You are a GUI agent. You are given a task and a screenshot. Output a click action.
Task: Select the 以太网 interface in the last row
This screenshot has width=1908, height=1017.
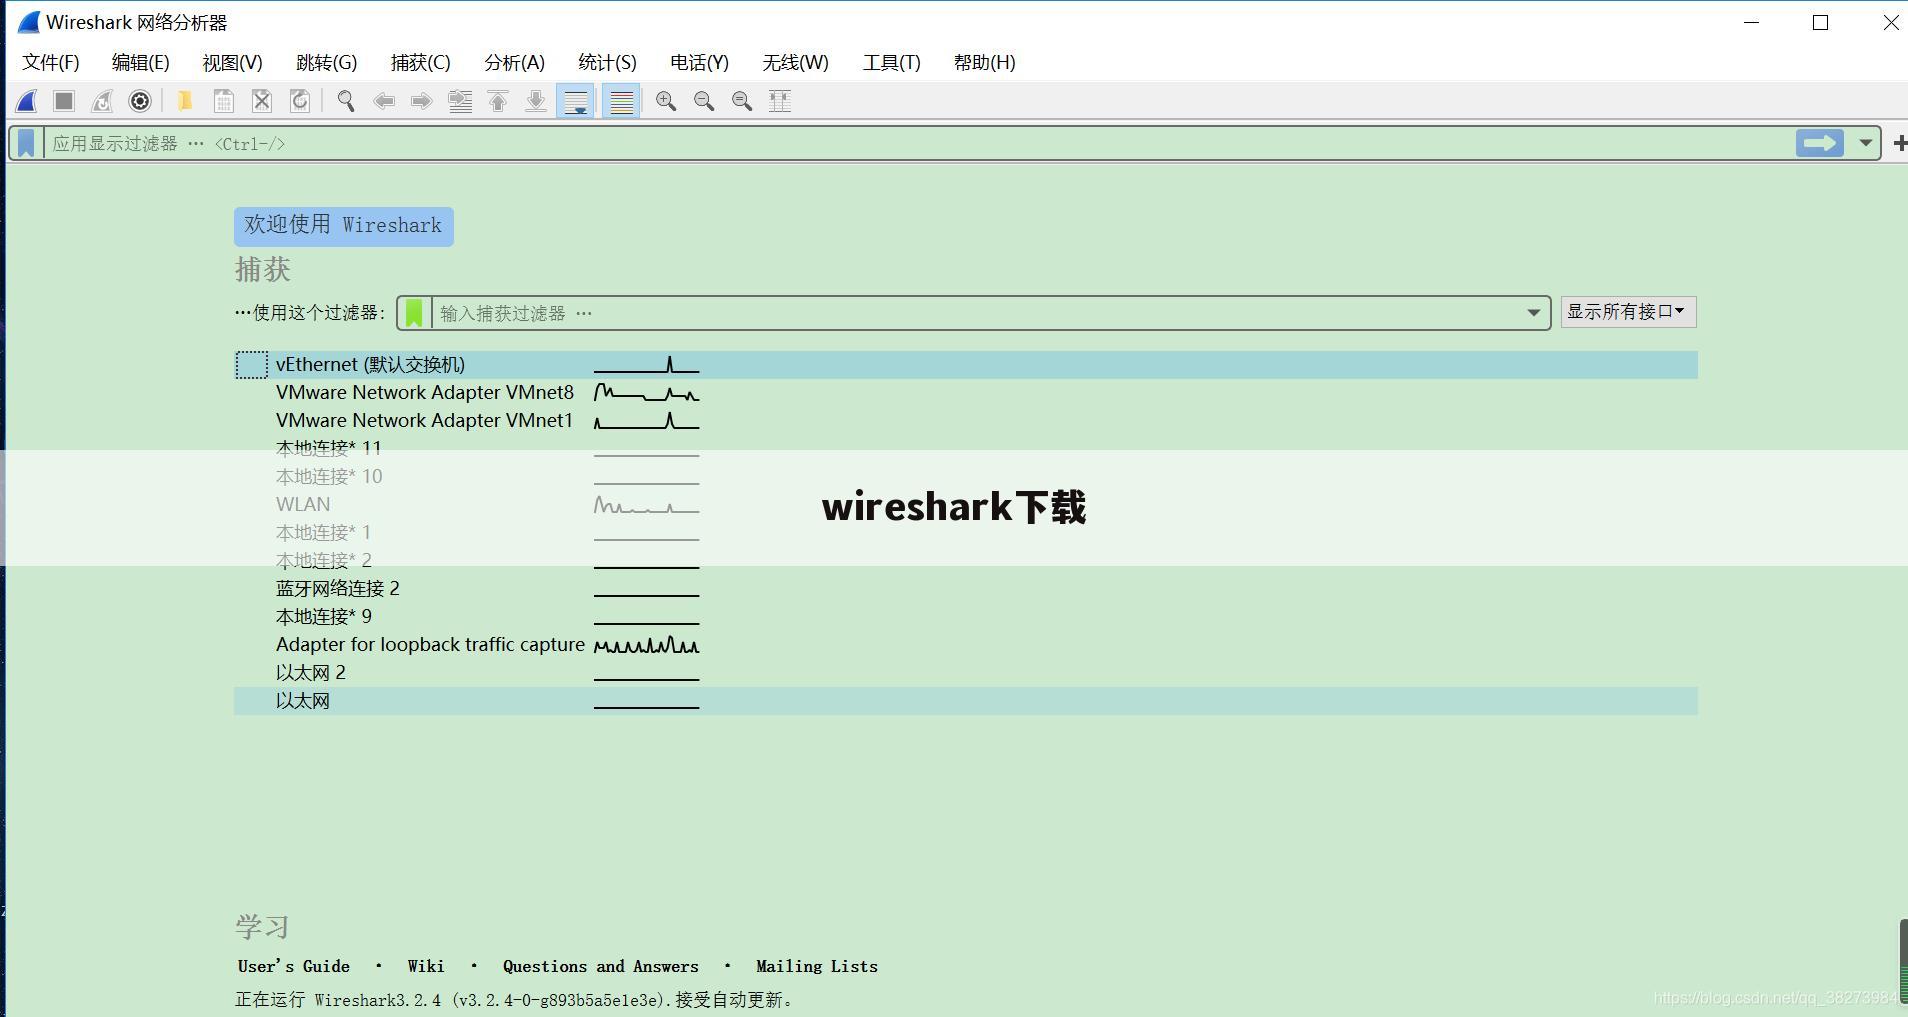(x=966, y=701)
